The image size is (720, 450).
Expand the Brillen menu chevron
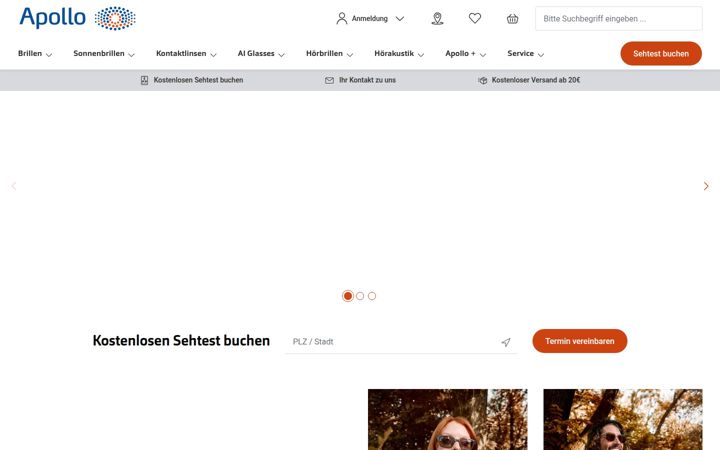click(49, 55)
